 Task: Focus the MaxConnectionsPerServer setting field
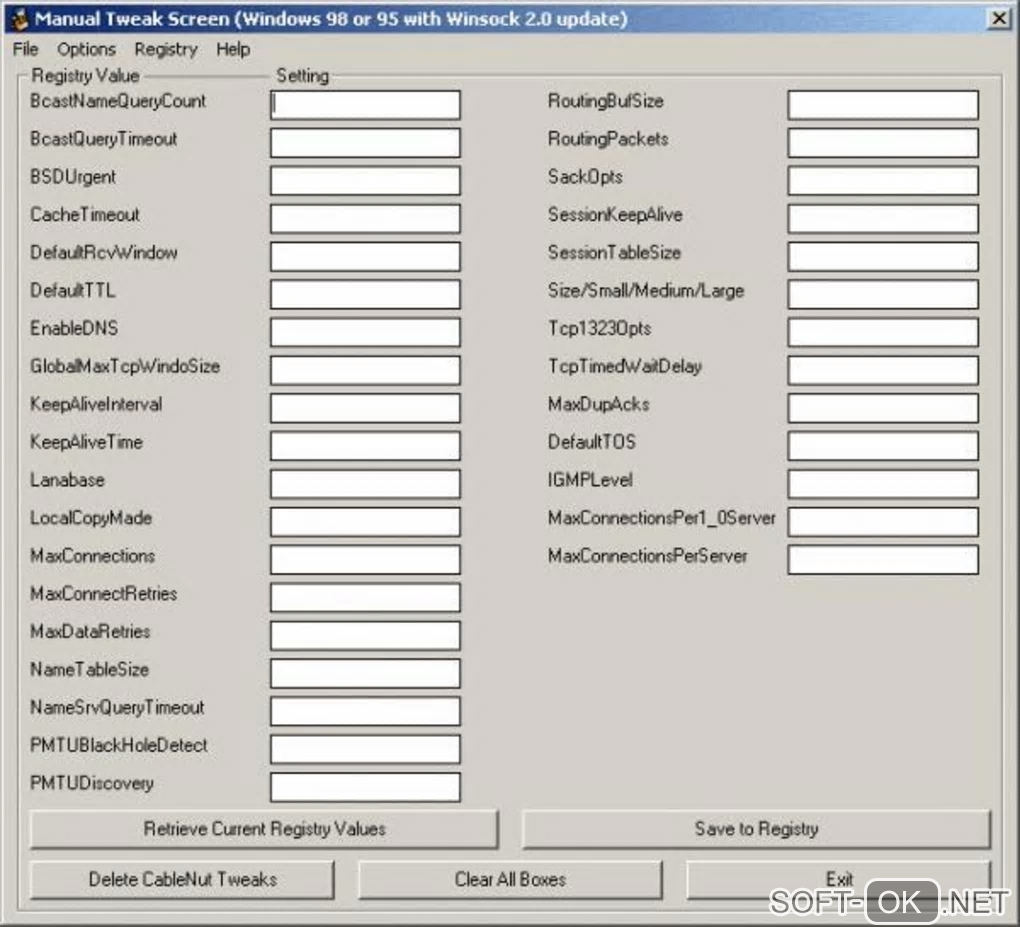click(x=883, y=559)
